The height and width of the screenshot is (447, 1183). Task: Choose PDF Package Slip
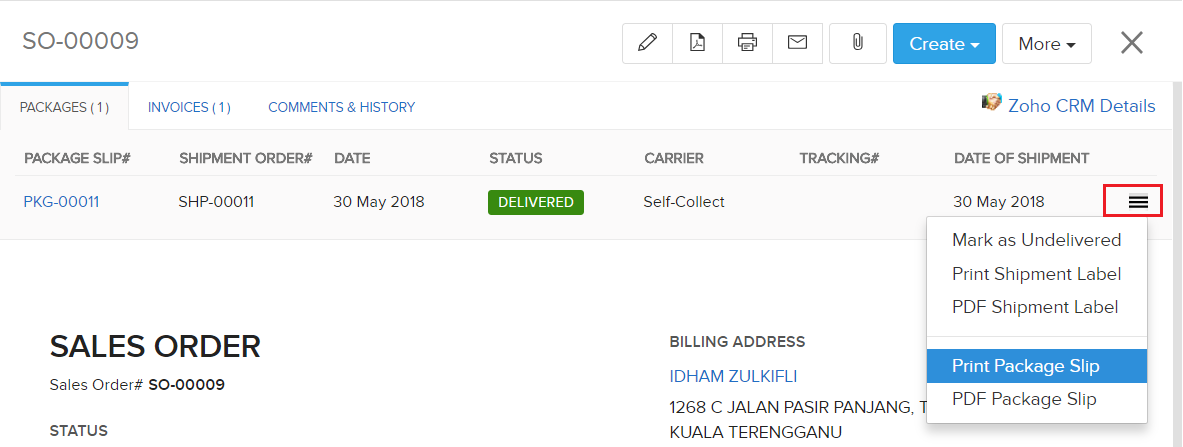1024,399
